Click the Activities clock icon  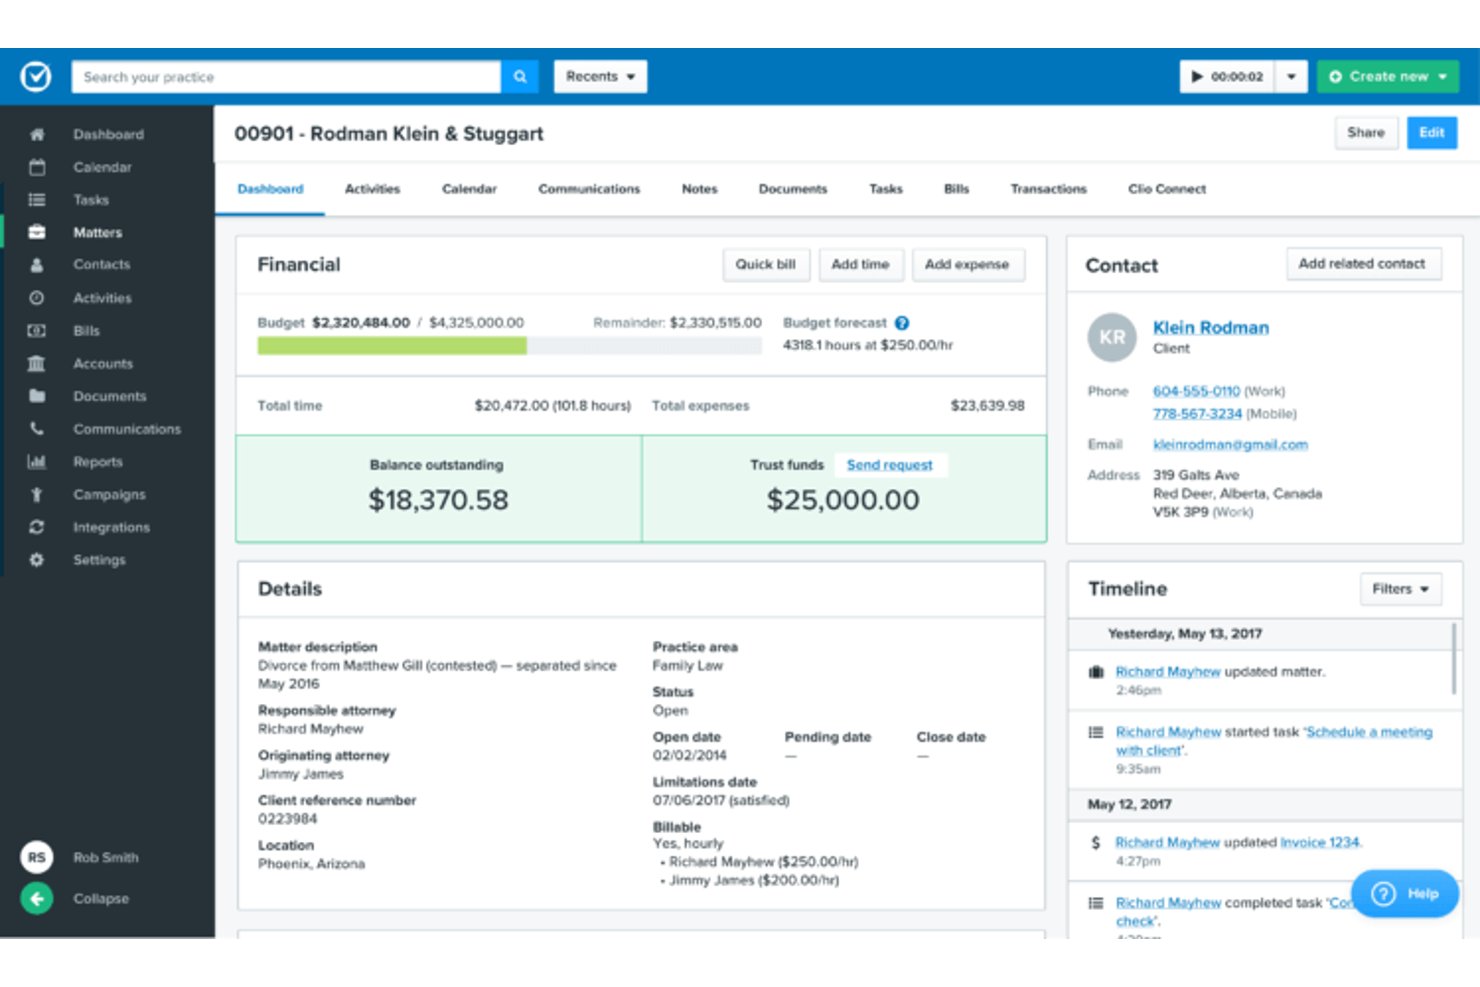37,298
